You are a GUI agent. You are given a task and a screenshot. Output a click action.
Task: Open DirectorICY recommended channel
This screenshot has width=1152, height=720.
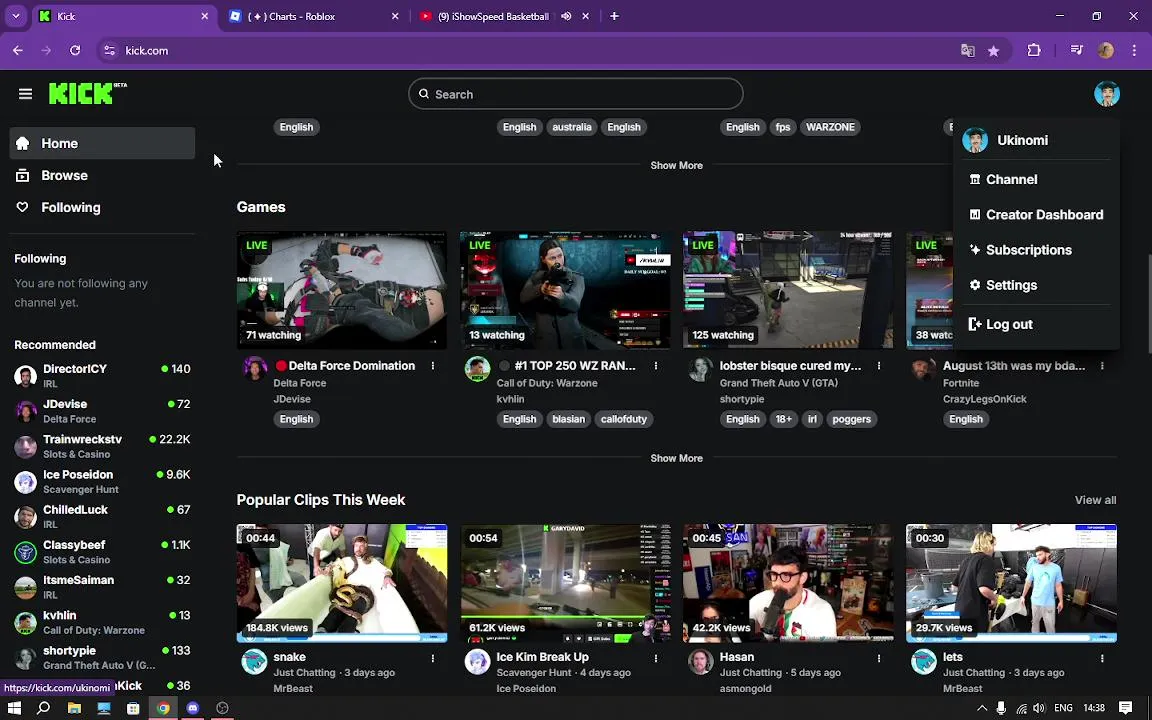[x=102, y=375]
